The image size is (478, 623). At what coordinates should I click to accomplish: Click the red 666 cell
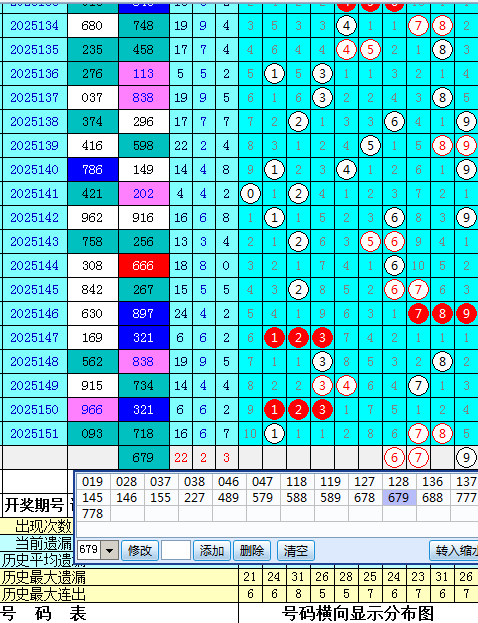pos(143,265)
